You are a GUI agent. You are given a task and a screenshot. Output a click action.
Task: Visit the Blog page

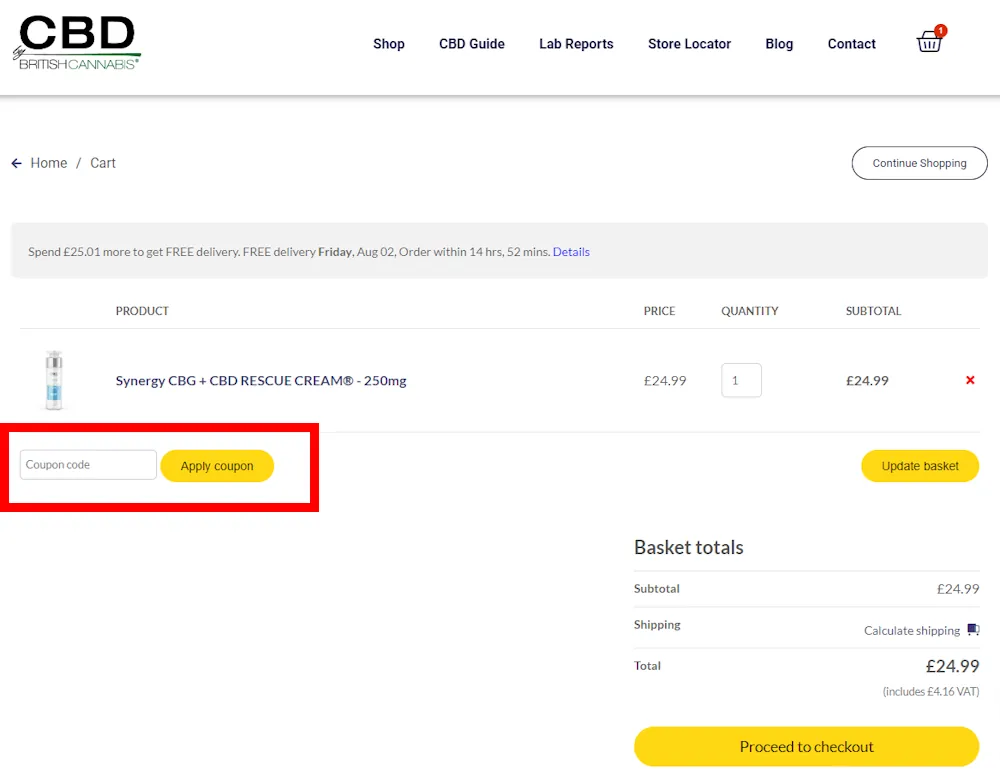pyautogui.click(x=779, y=44)
